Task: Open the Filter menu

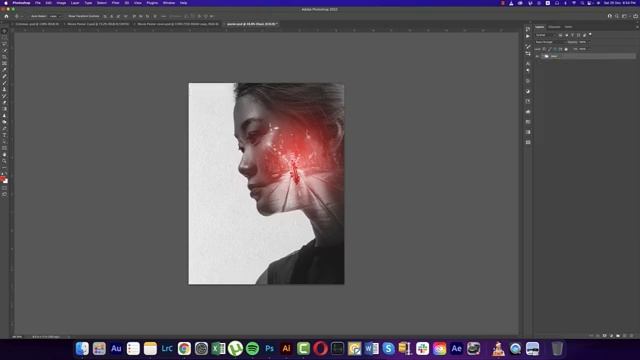Action: pos(116,3)
